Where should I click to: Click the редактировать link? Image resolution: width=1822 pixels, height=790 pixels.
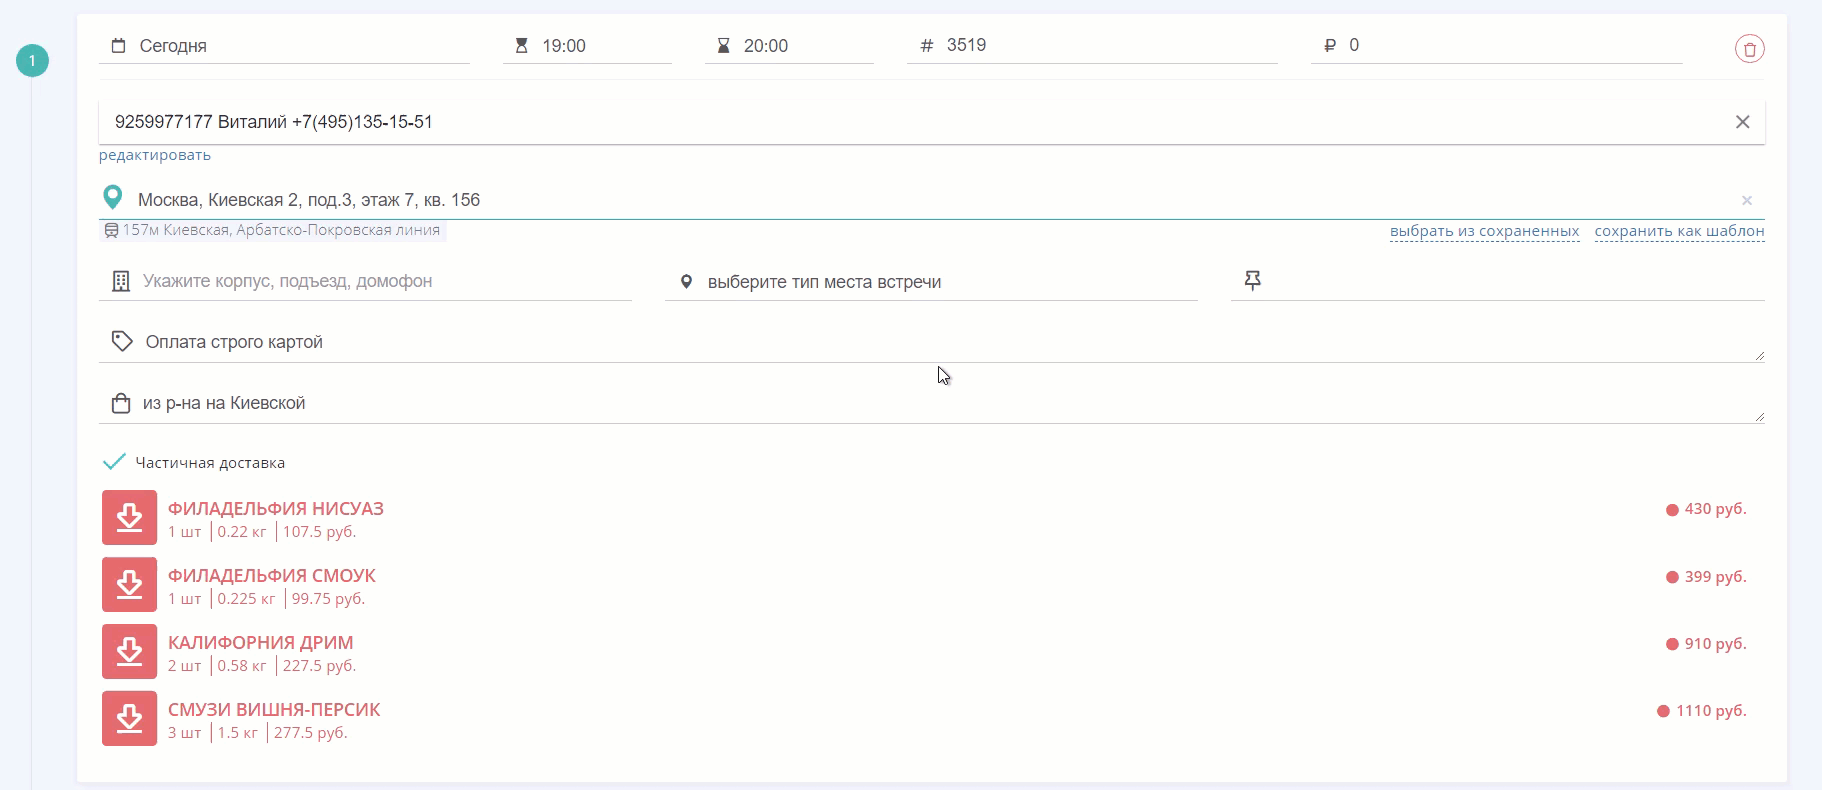coord(155,155)
